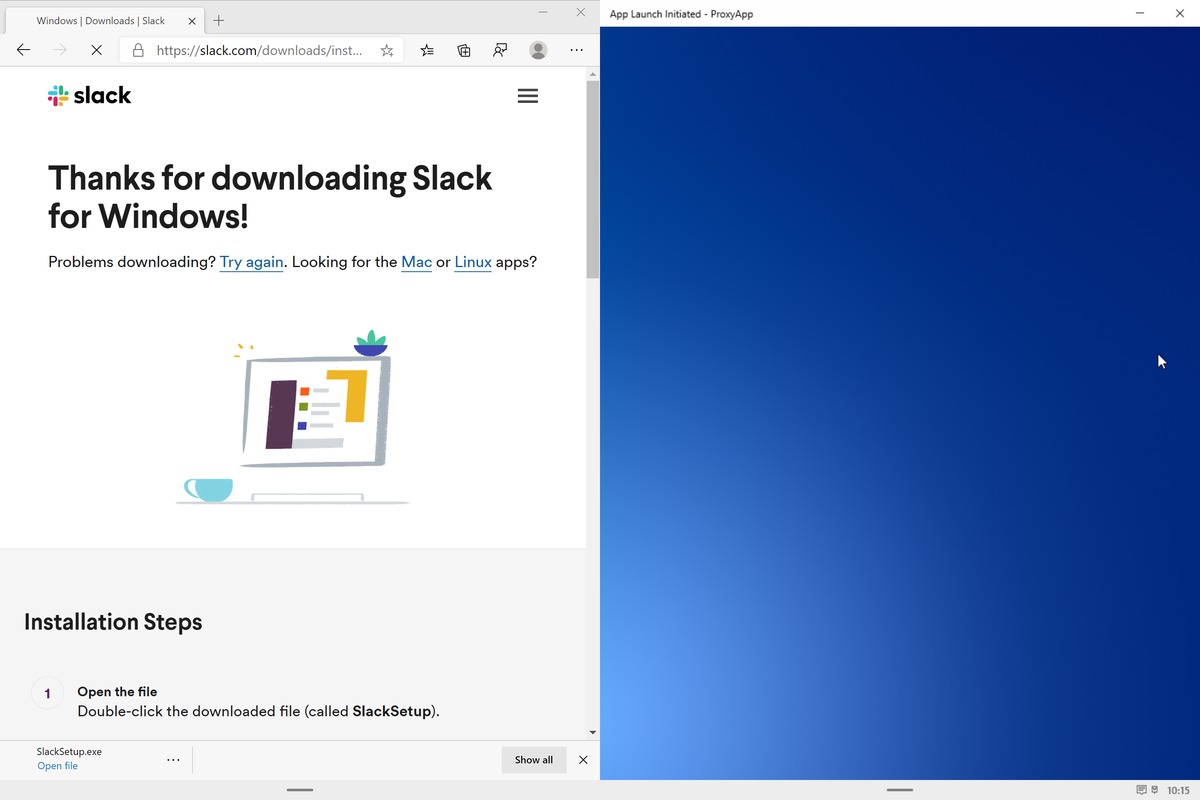The width and height of the screenshot is (1200, 800).
Task: Click the Installation Steps heading
Action: pyautogui.click(x=113, y=622)
